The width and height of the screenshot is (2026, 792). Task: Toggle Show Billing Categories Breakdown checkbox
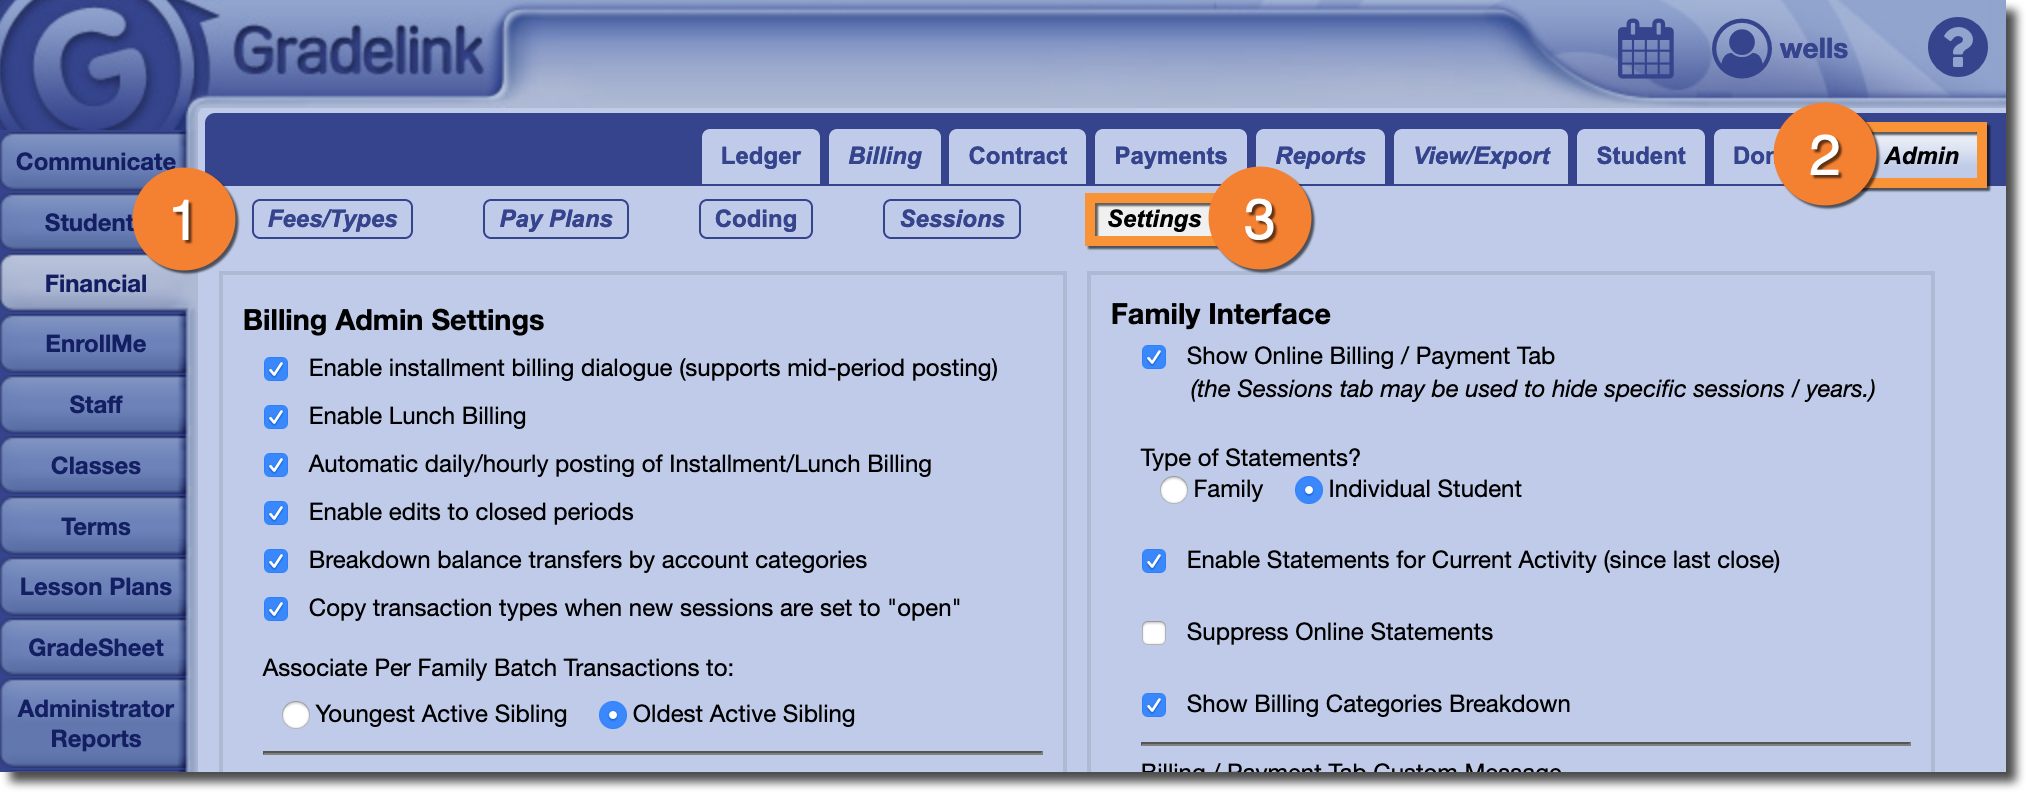coord(1154,705)
